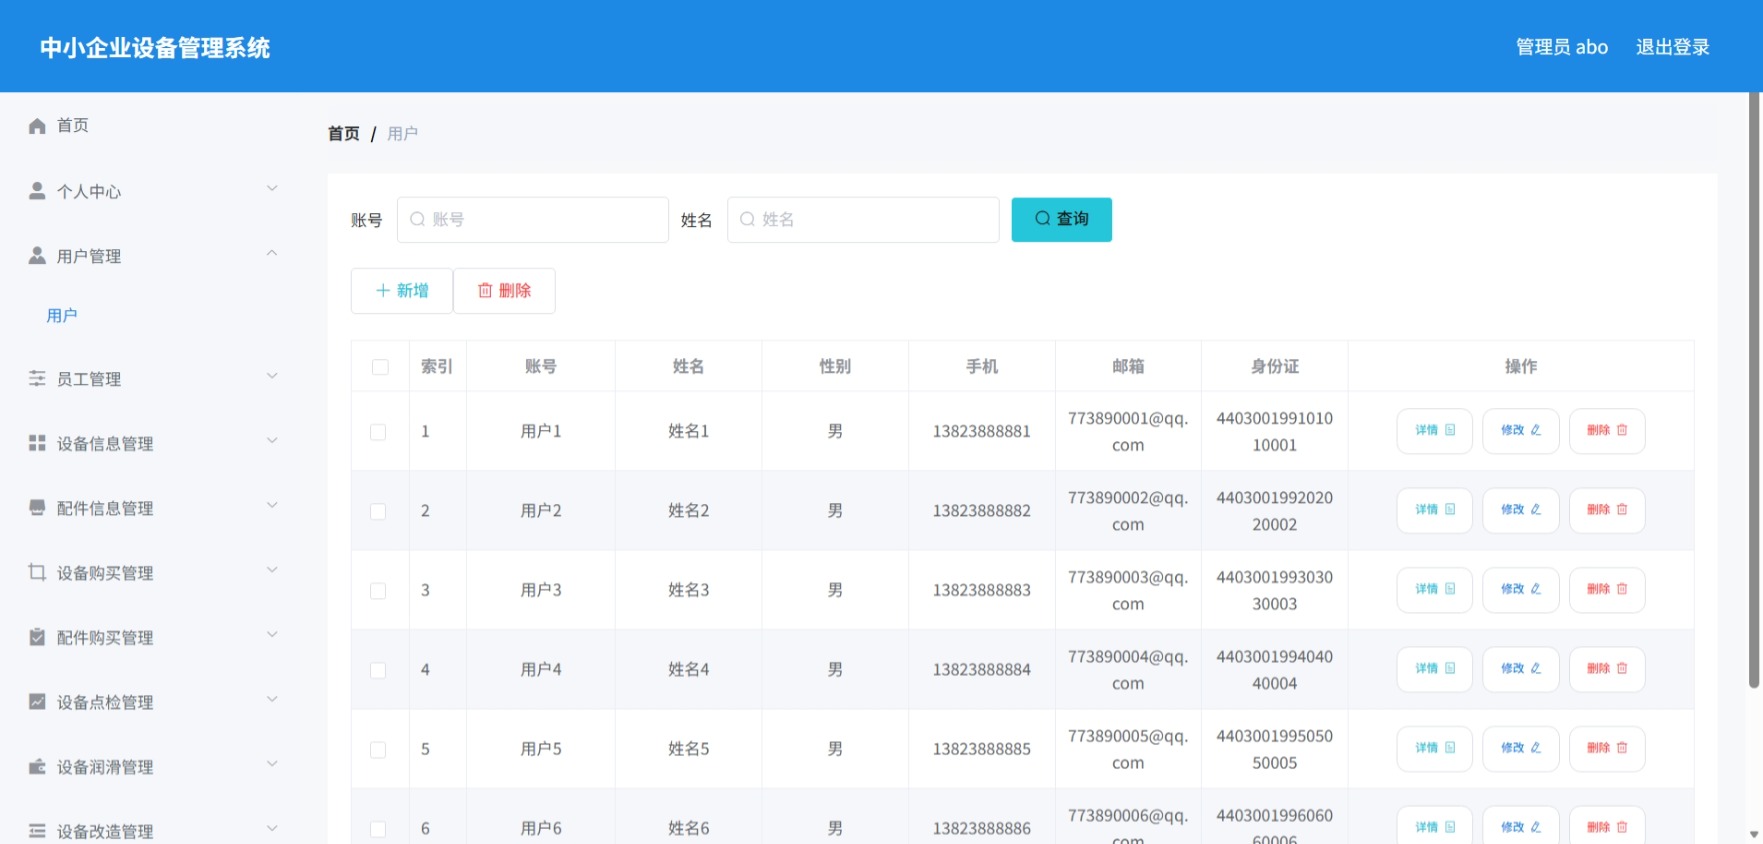Go to 首页 via the breadcrumb

pos(343,133)
